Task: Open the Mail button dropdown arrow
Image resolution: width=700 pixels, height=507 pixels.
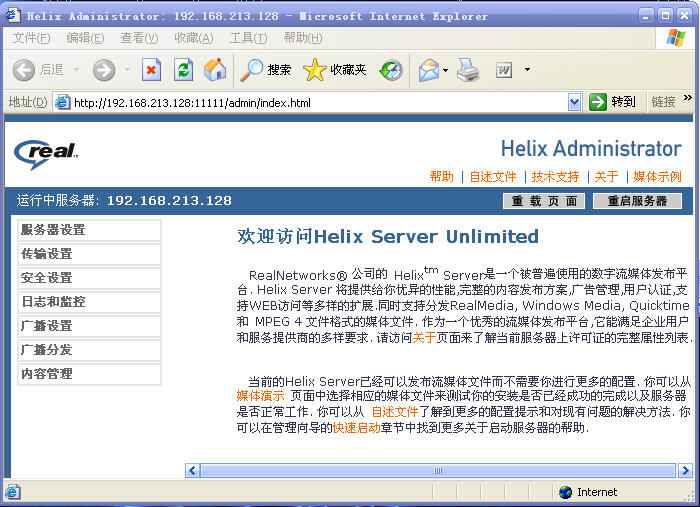Action: (445, 70)
